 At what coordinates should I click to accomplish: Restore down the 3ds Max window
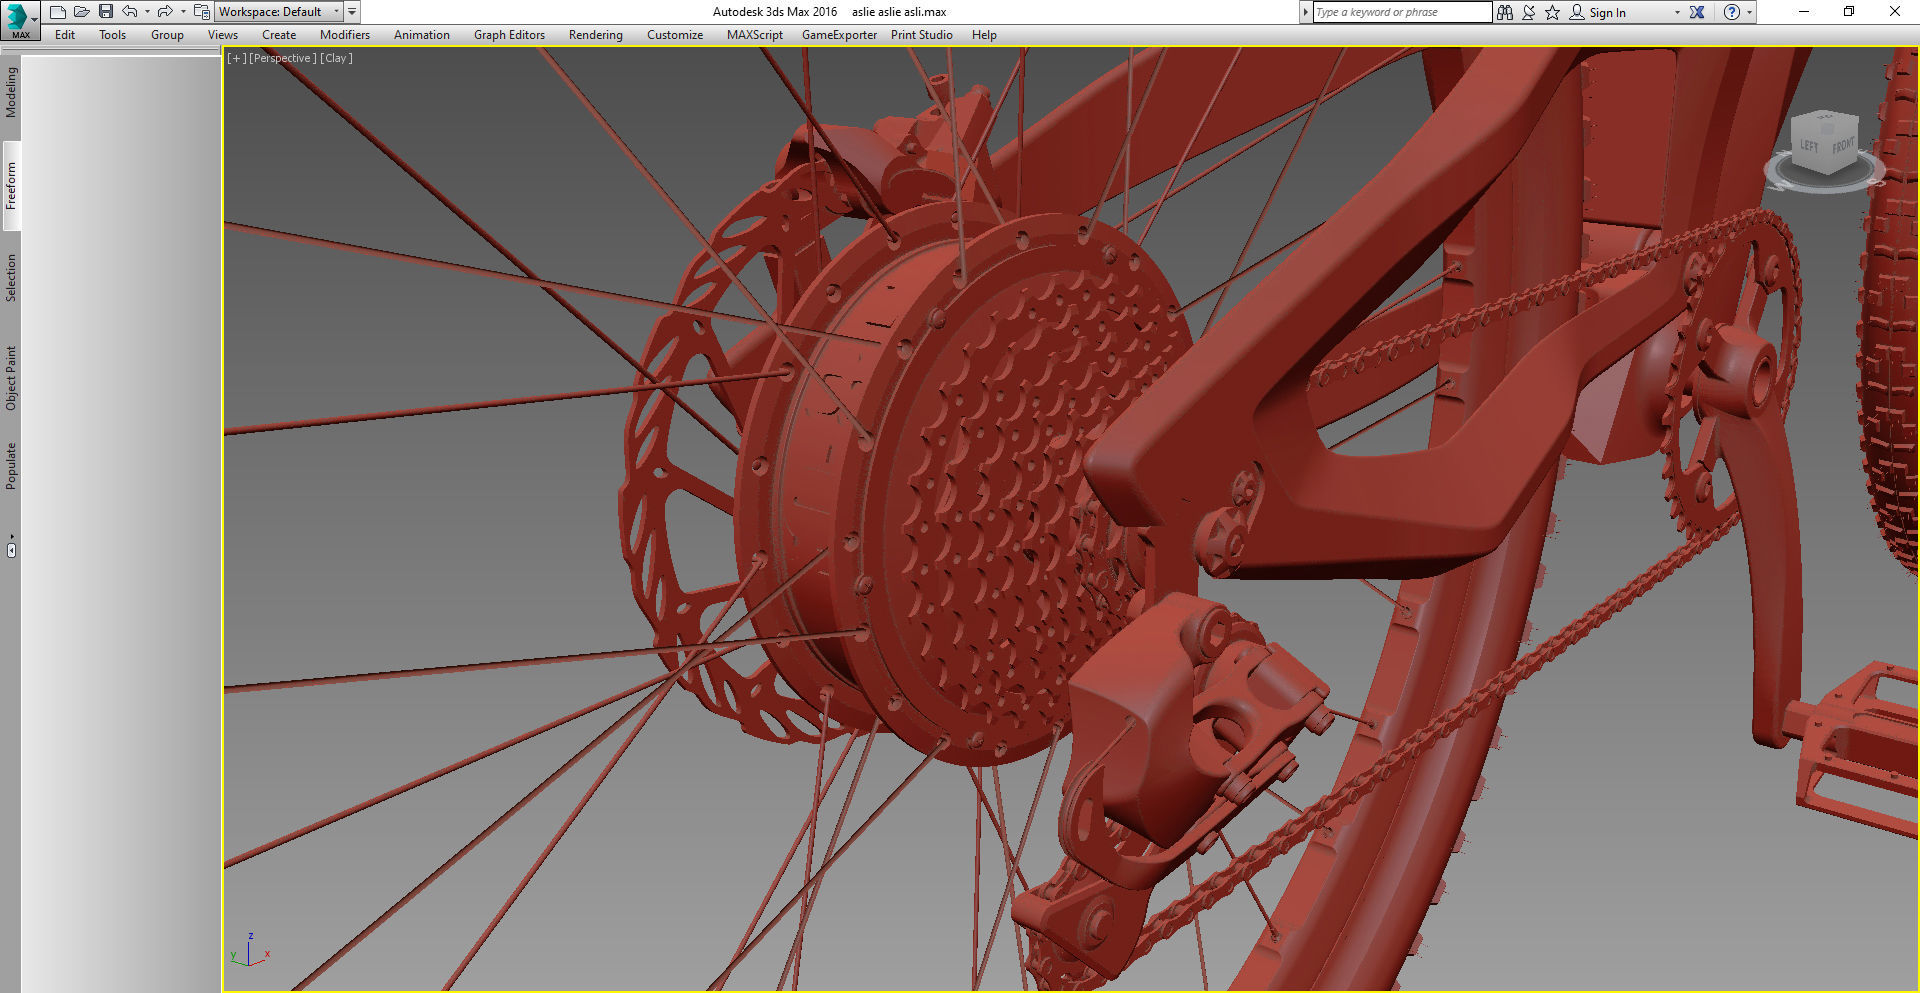tap(1849, 12)
